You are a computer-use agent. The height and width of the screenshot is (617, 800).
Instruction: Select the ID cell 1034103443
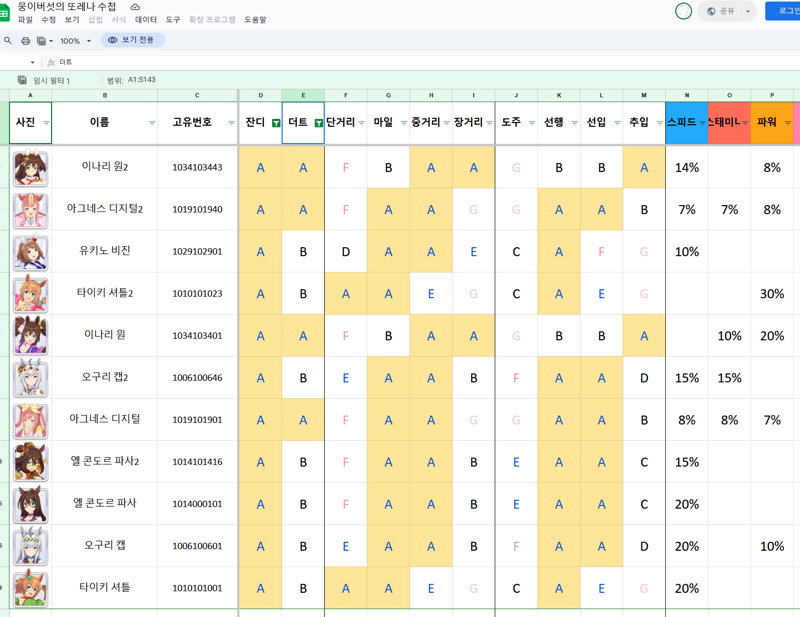coord(197,167)
